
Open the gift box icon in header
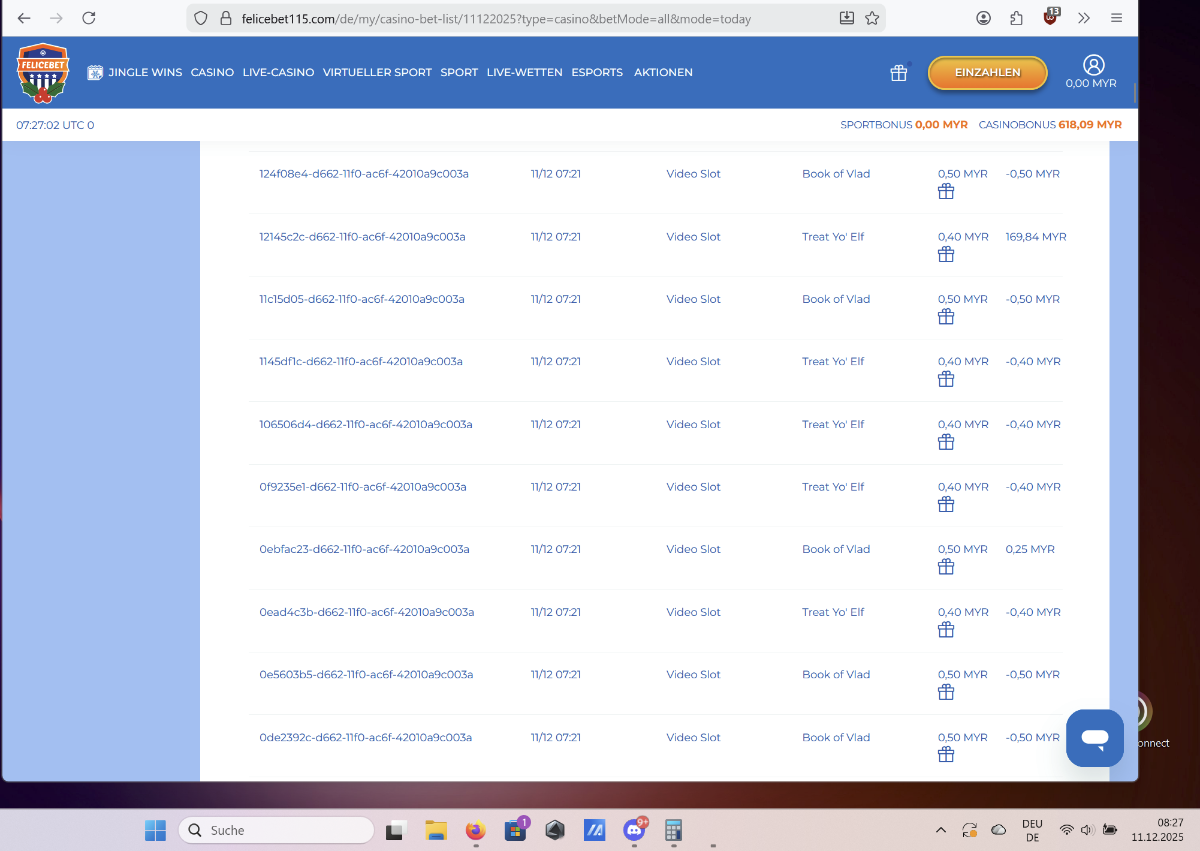coord(899,73)
